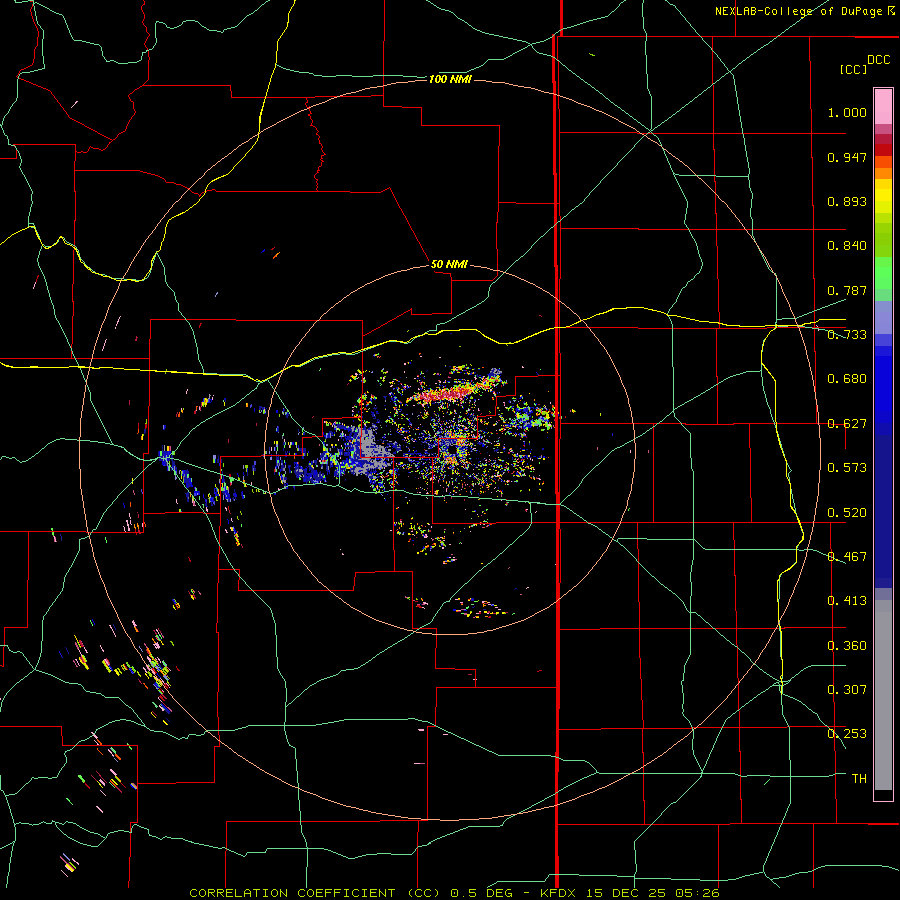The image size is (900, 900).
Task: Click the 0.307 scale value
Action: (847, 690)
